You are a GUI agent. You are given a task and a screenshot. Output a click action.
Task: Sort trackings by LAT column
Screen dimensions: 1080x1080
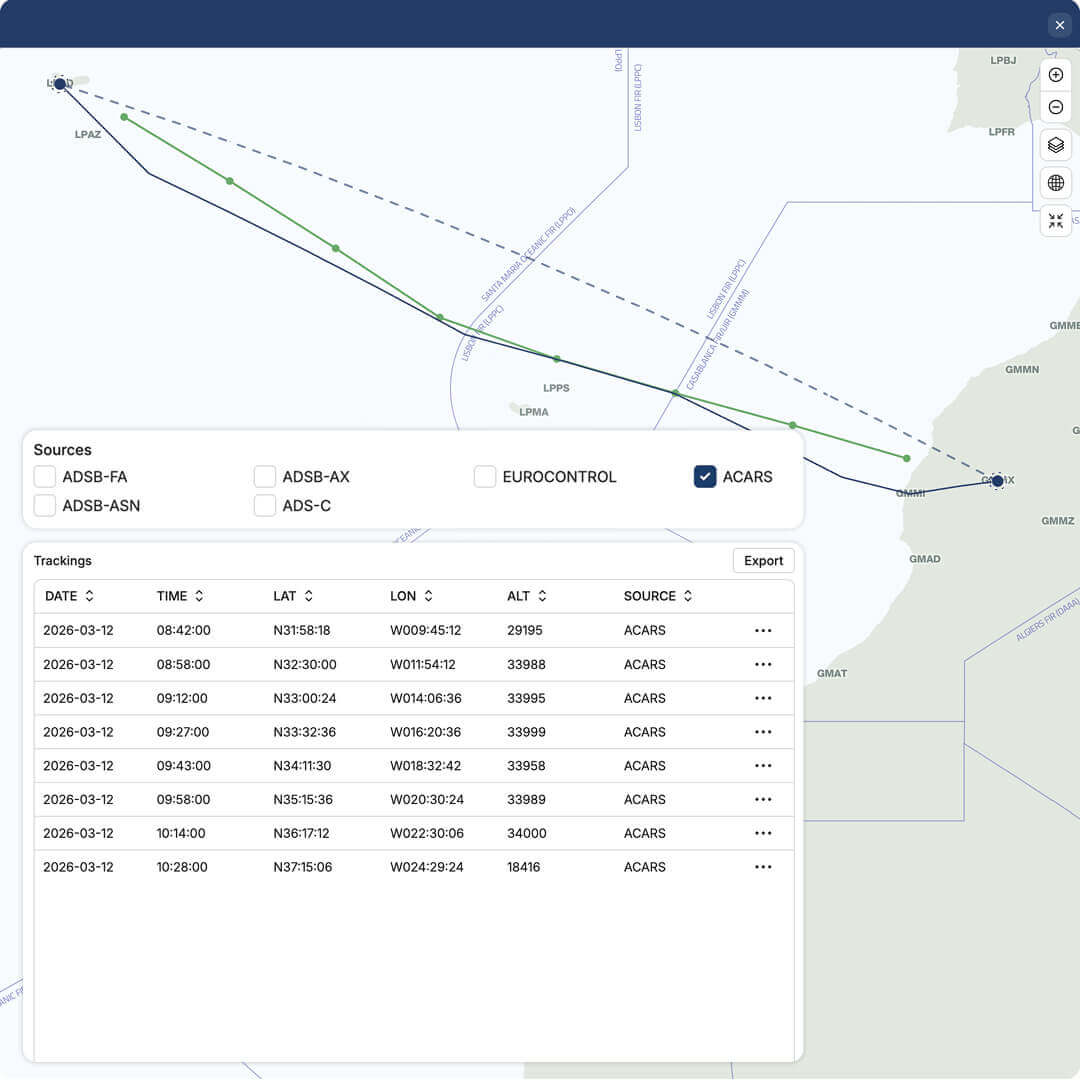293,596
